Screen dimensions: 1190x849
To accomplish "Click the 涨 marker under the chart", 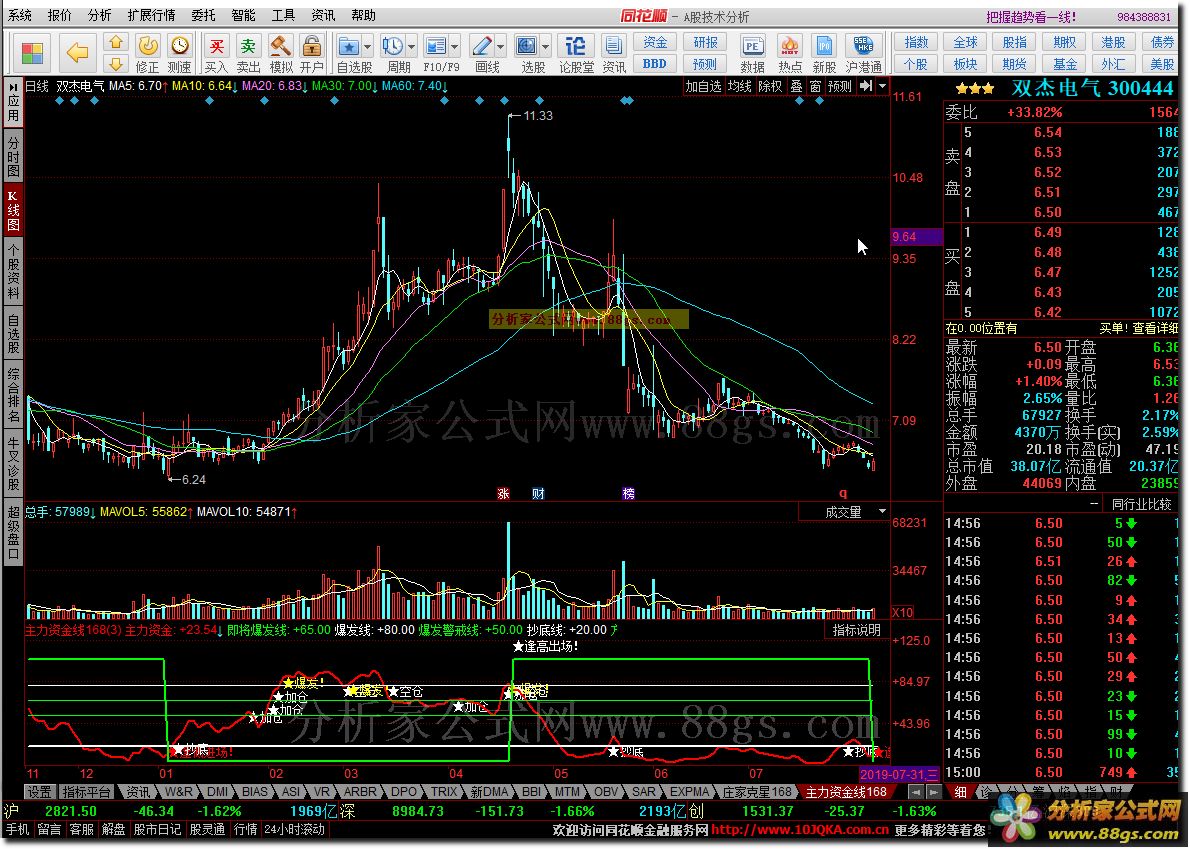I will (503, 494).
